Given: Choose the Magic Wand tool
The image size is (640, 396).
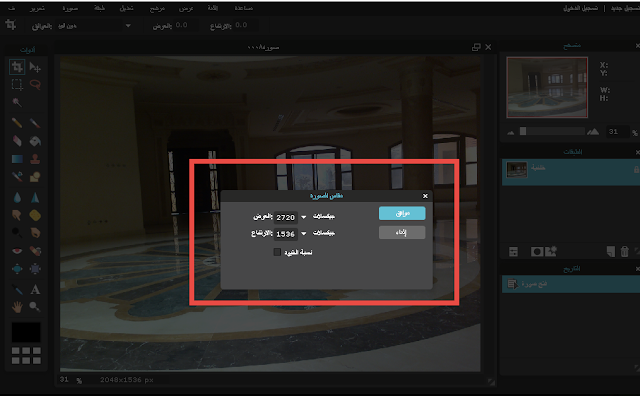Looking at the screenshot, I should tap(17, 102).
